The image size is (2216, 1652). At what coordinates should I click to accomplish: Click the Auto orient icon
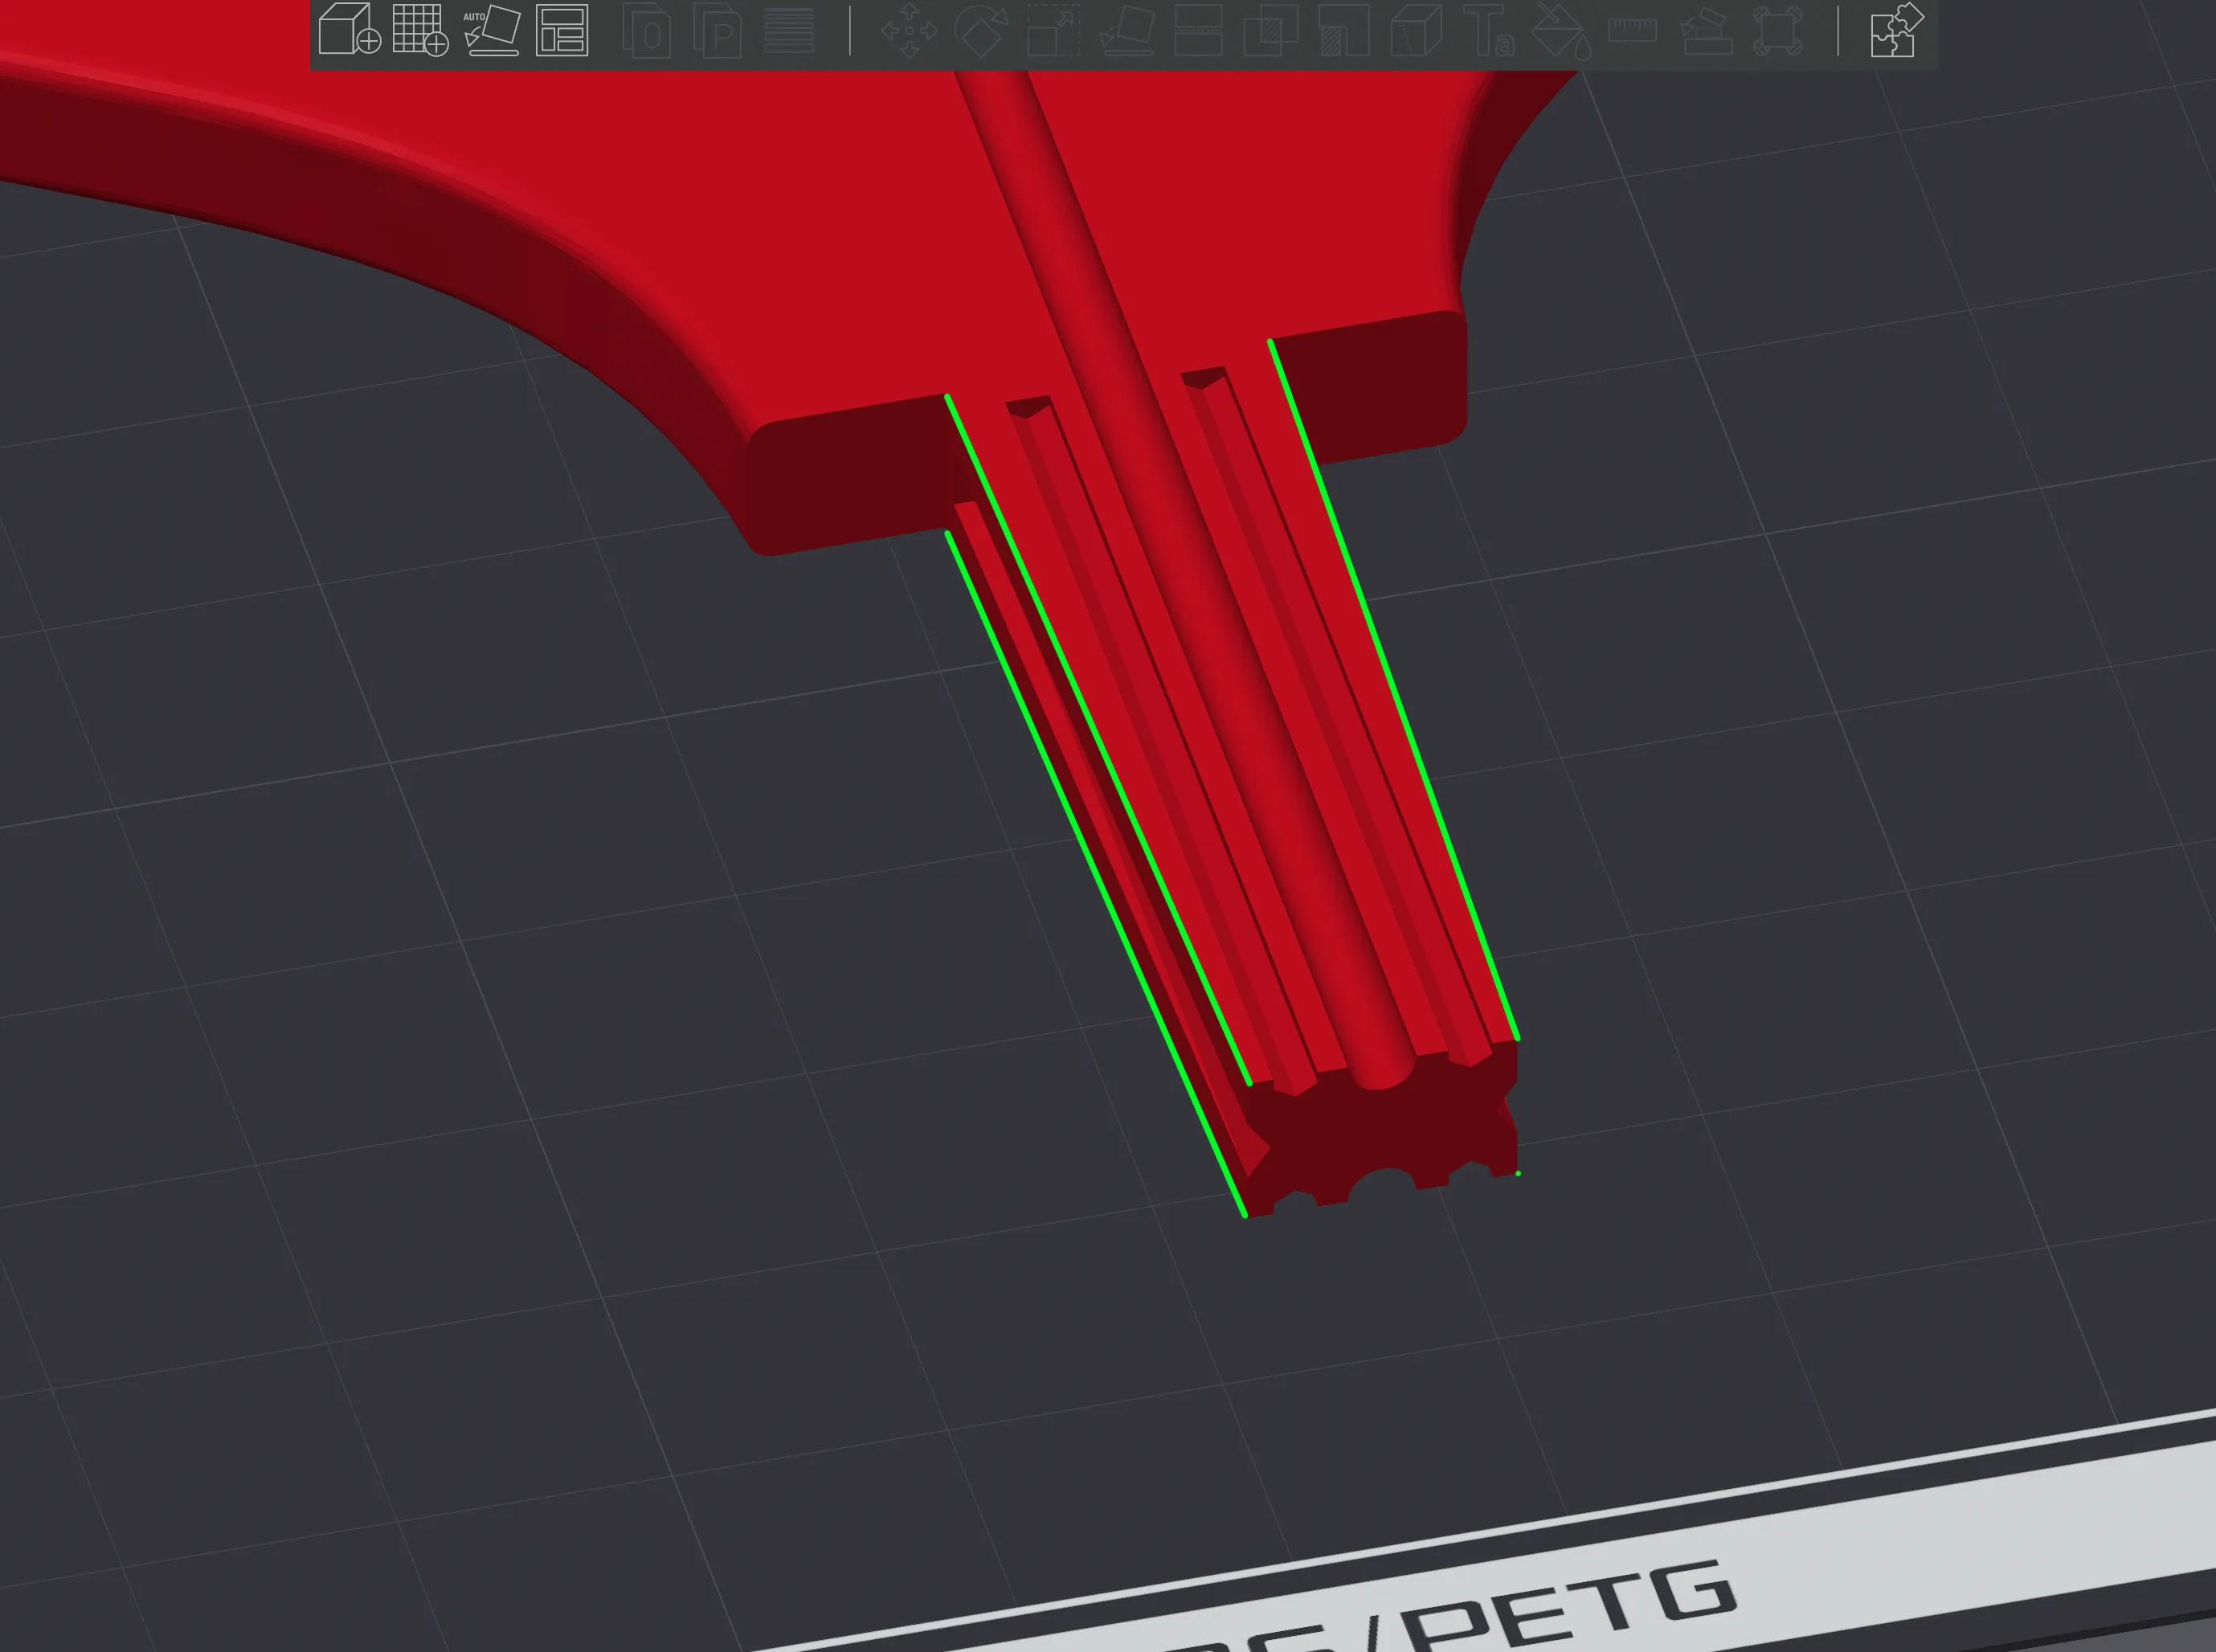click(492, 30)
